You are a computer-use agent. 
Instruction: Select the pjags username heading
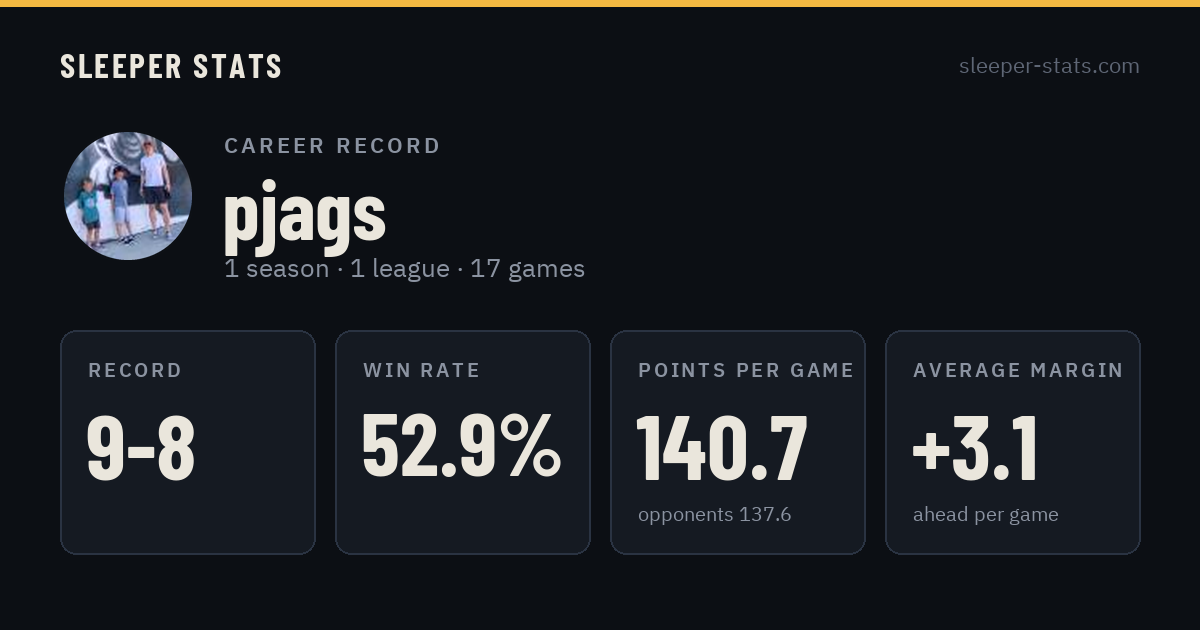305,212
